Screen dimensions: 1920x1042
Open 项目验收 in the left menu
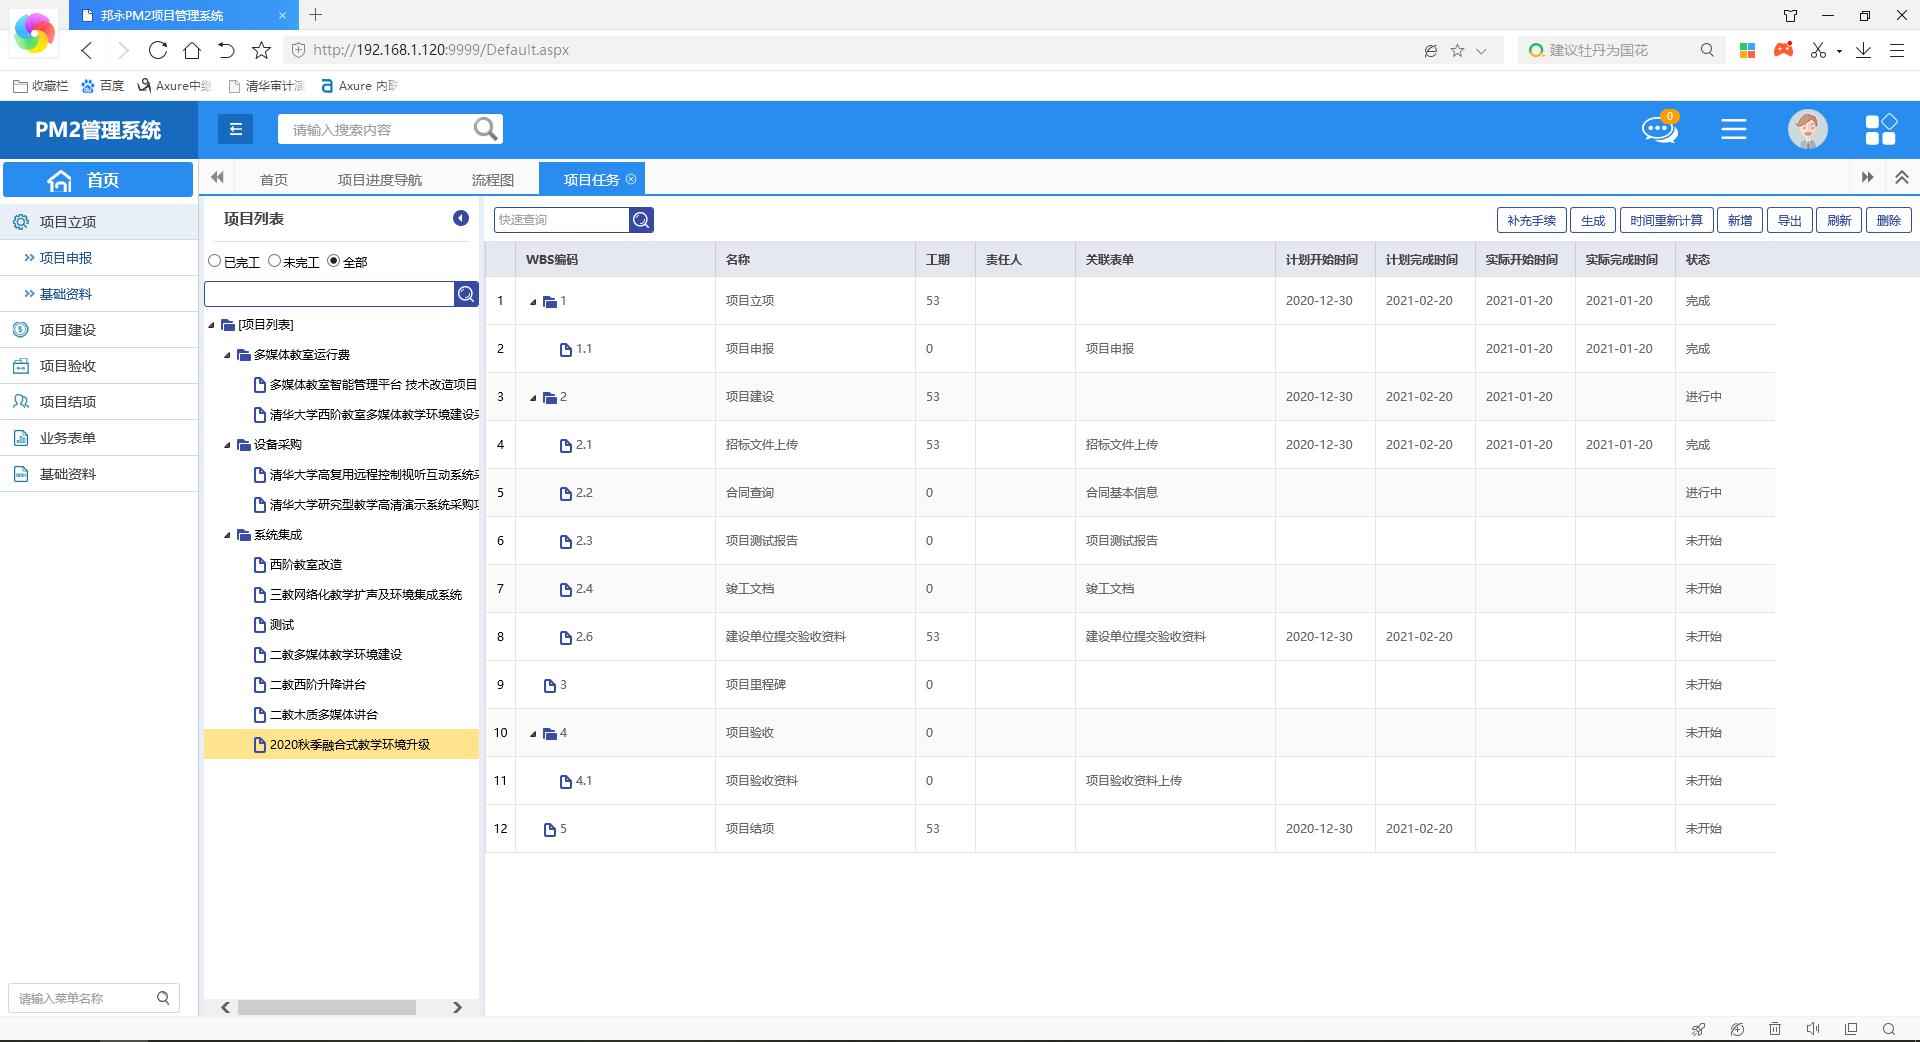(68, 366)
